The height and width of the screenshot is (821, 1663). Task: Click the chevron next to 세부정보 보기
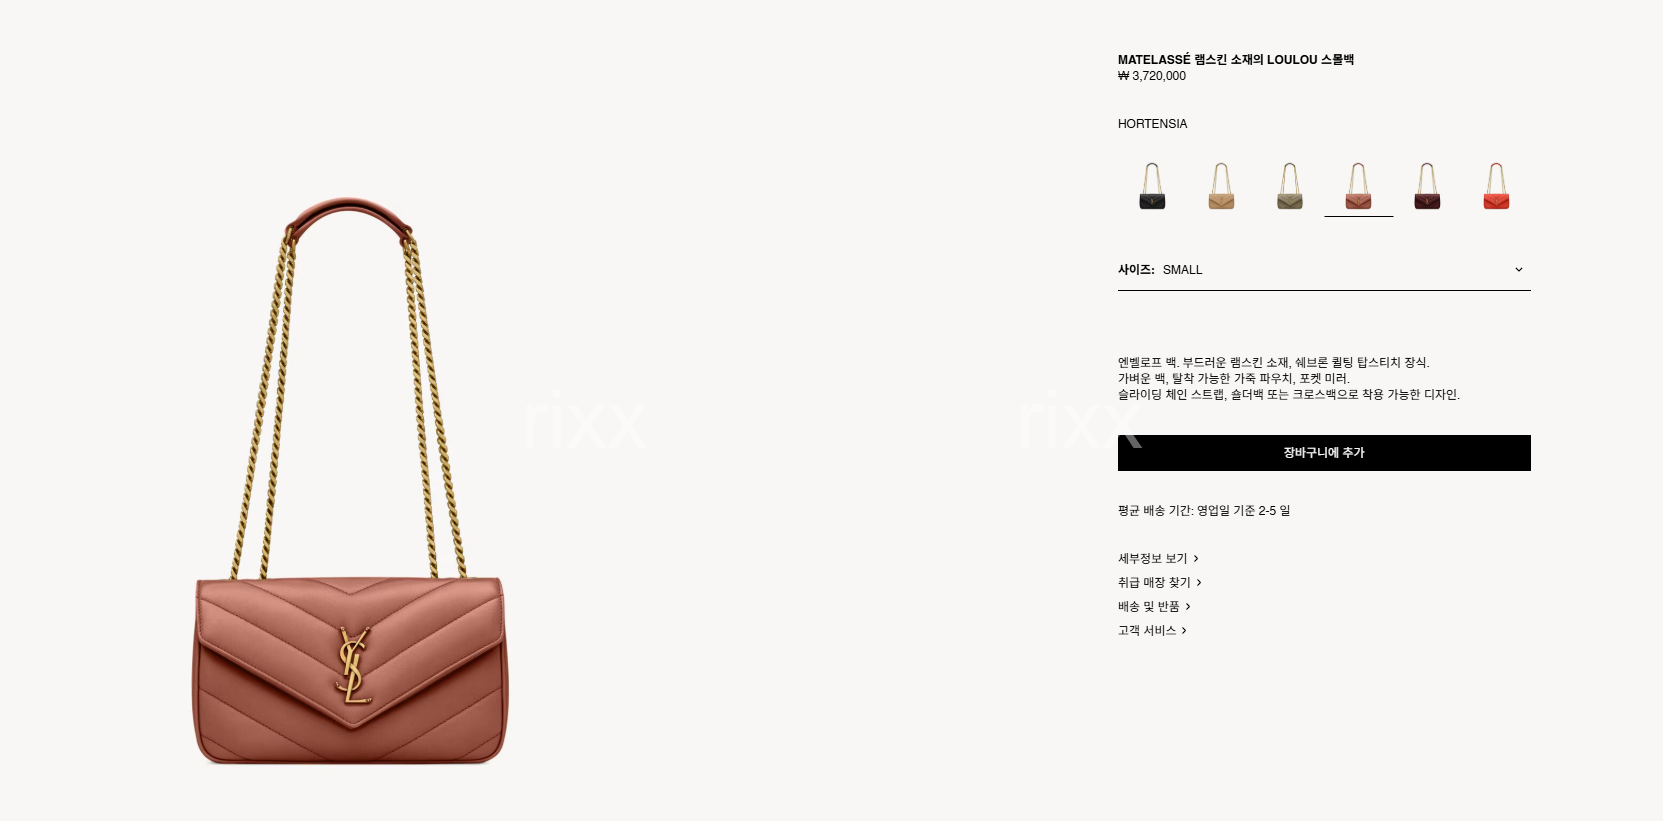click(1195, 559)
